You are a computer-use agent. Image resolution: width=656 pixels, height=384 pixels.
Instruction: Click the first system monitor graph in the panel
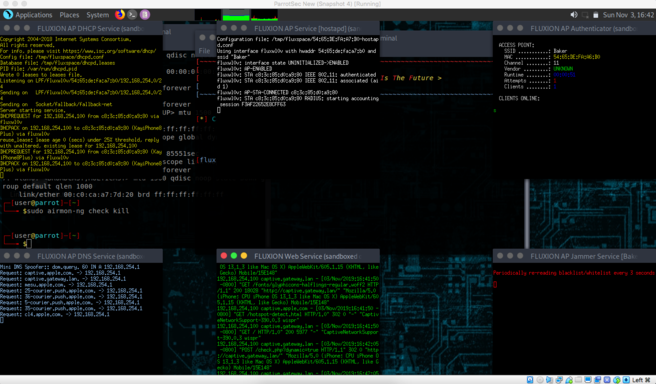point(208,15)
